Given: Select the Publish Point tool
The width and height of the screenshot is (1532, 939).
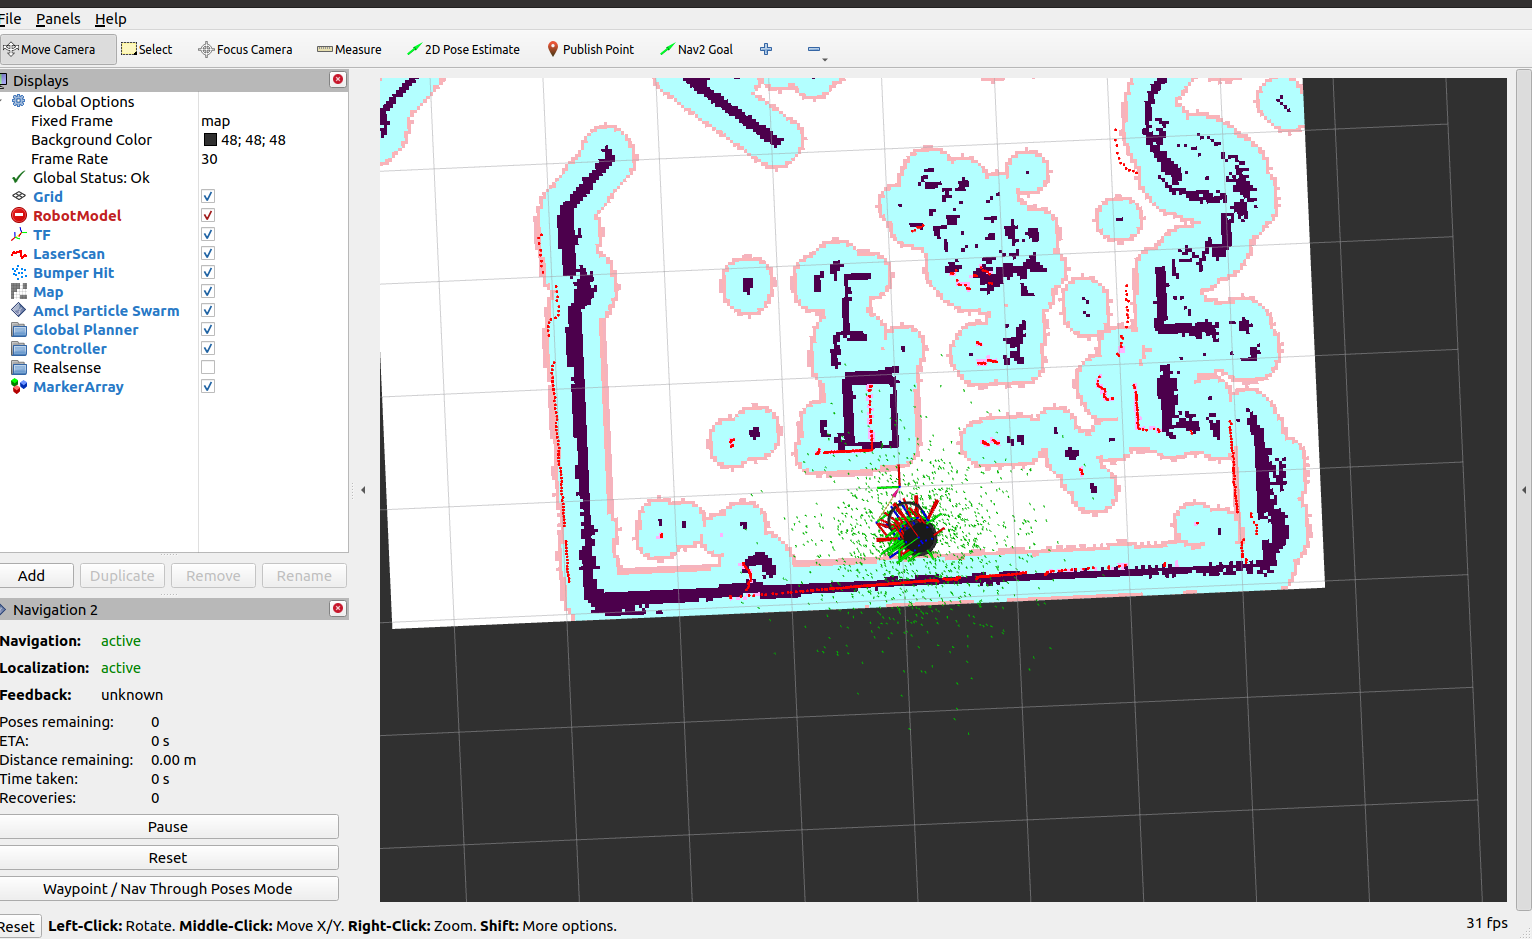Looking at the screenshot, I should pyautogui.click(x=590, y=48).
